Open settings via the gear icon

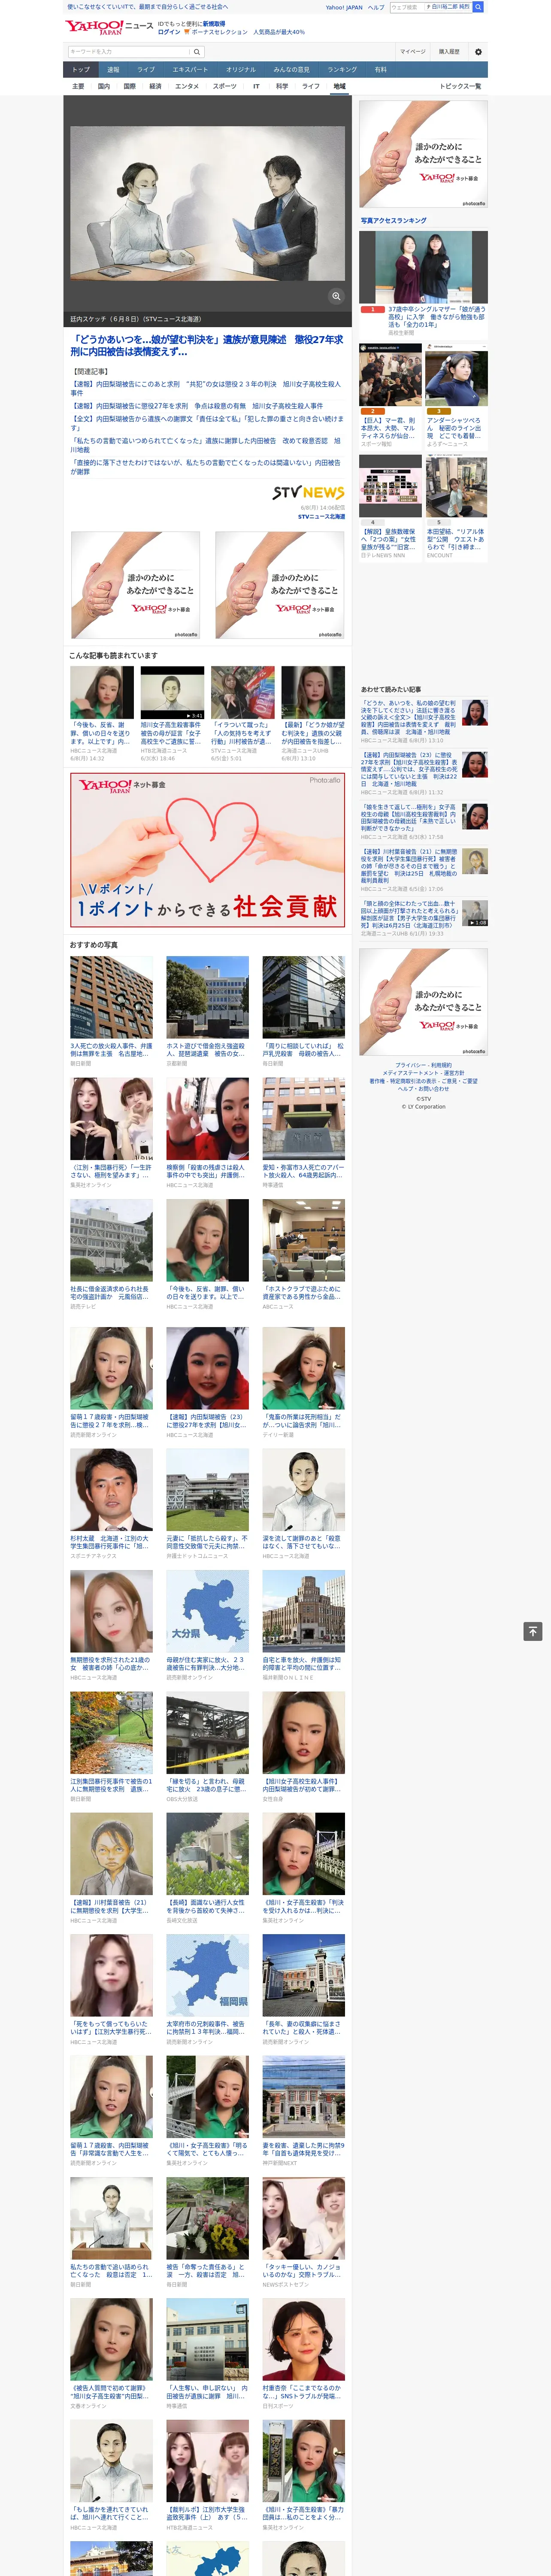tap(478, 51)
